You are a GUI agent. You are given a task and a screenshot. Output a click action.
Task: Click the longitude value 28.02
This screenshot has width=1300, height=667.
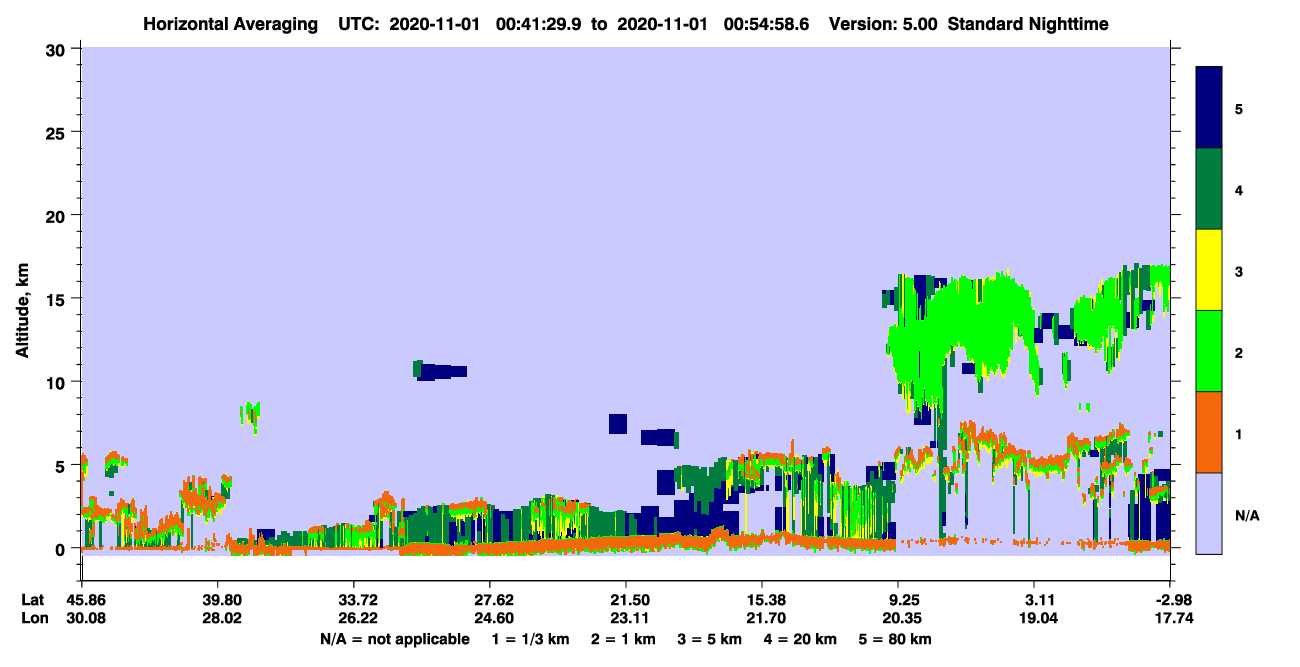217,618
